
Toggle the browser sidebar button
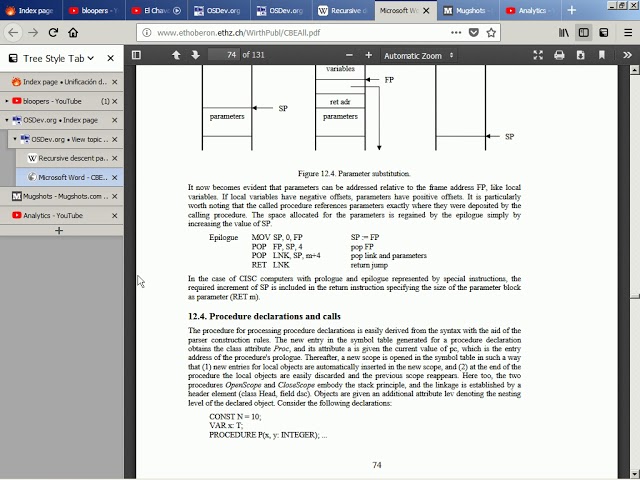584,33
